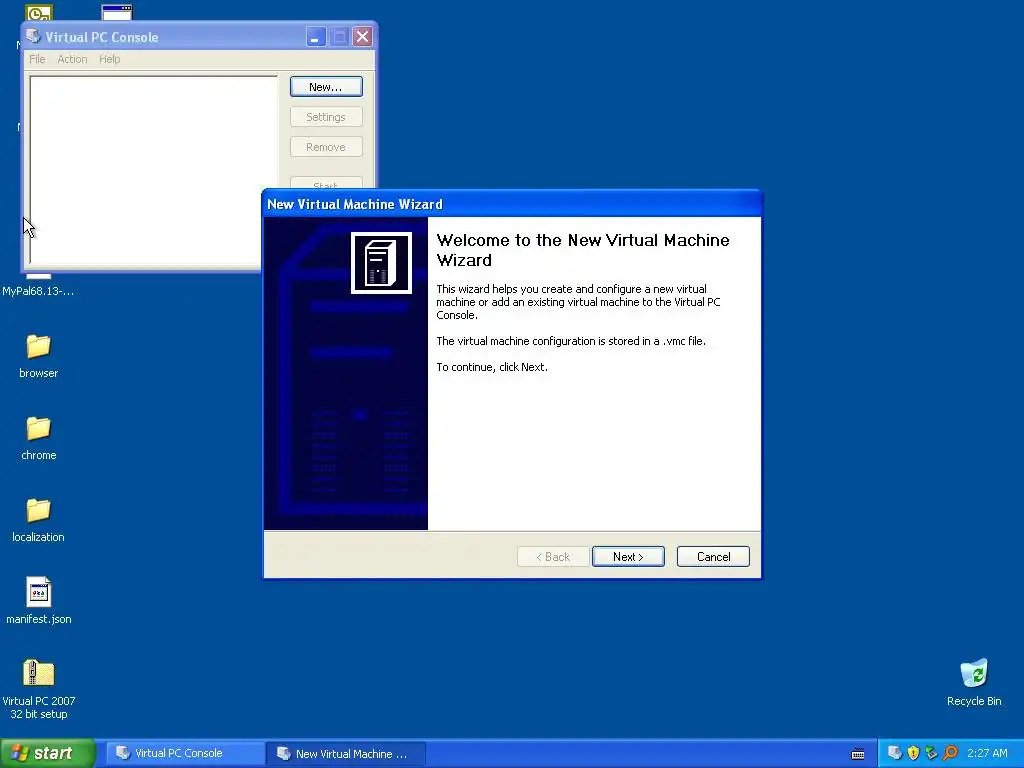
Task: Click the partly hidden Start button in Virtual PC Console
Action: 326,184
